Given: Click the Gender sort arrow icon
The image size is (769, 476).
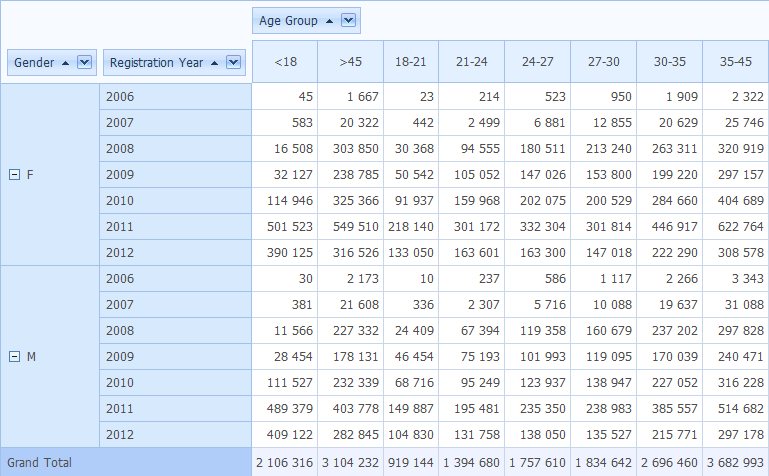Looking at the screenshot, I should coord(65,63).
